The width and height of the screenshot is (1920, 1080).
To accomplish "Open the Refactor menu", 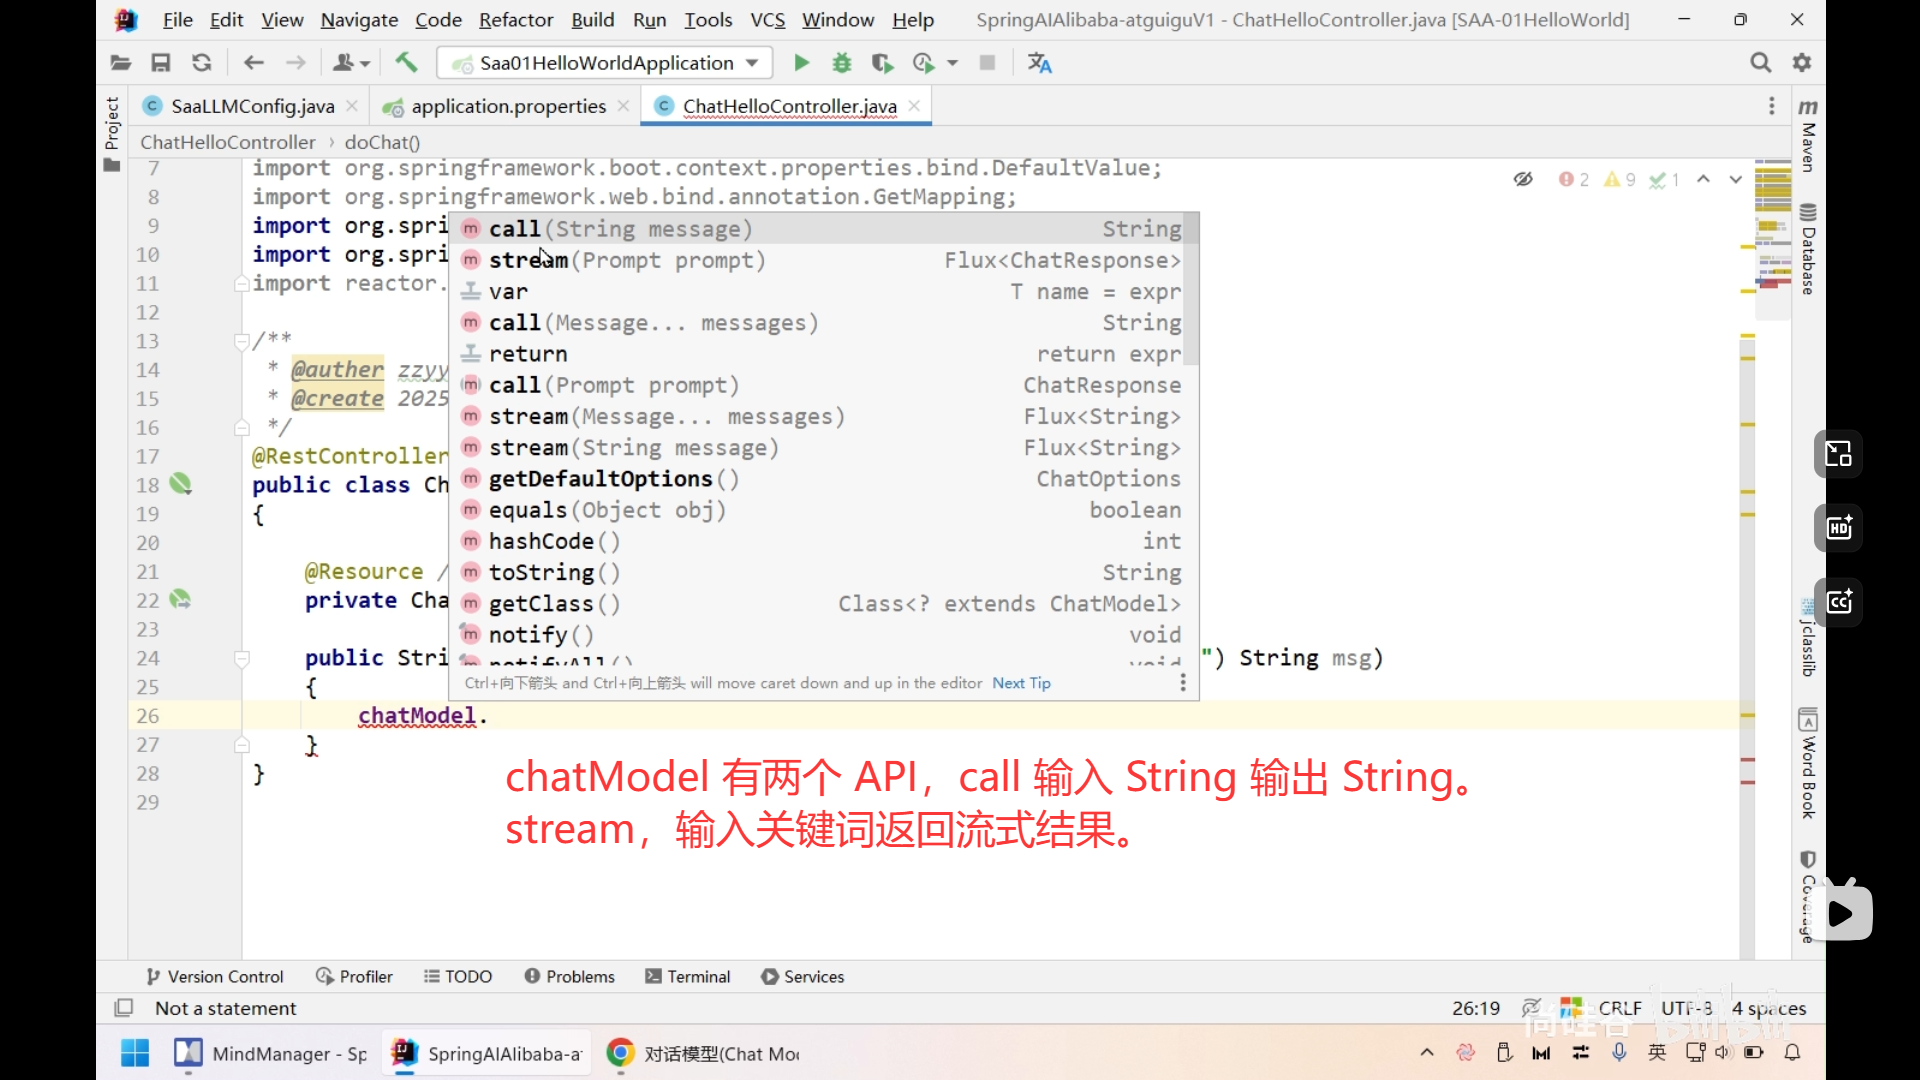I will point(515,20).
